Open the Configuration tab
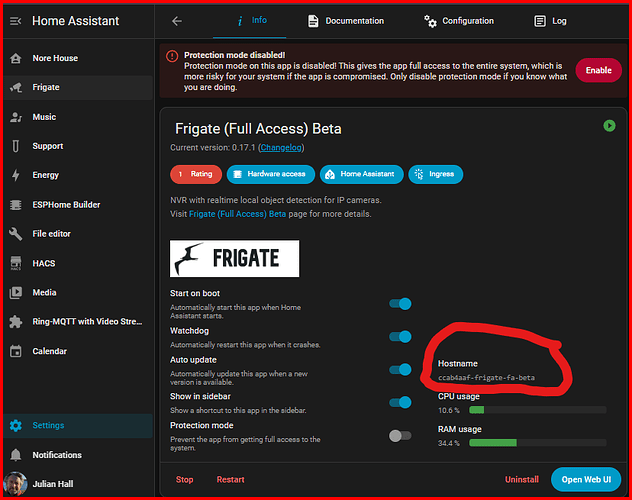The width and height of the screenshot is (632, 500). [459, 21]
